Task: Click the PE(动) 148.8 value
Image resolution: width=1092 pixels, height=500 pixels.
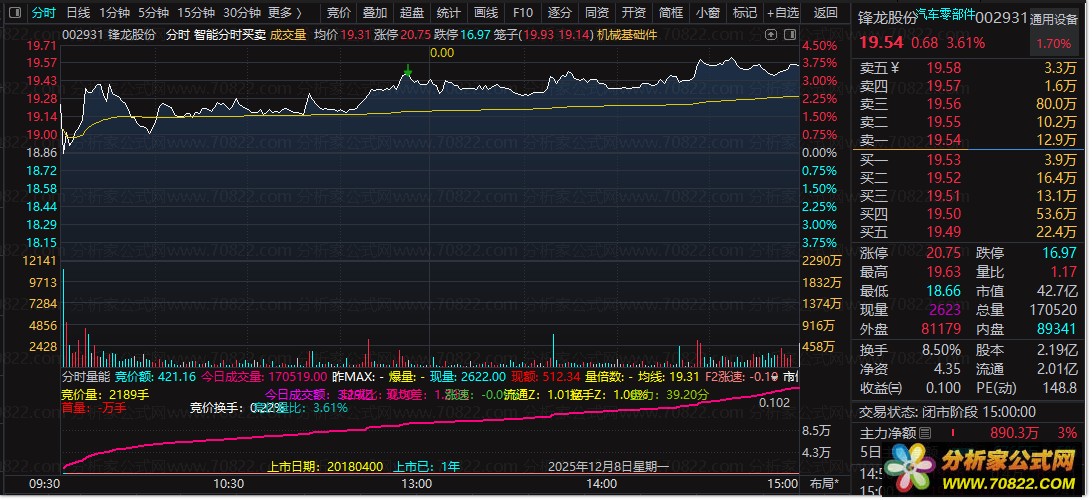Action: coord(1061,387)
